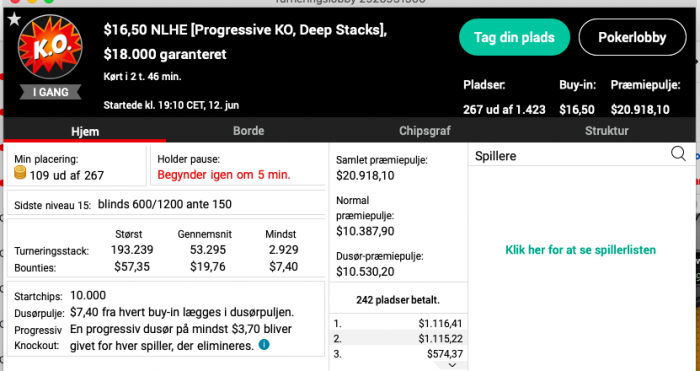
Task: Expand the payout list chevron
Action: (x=452, y=365)
